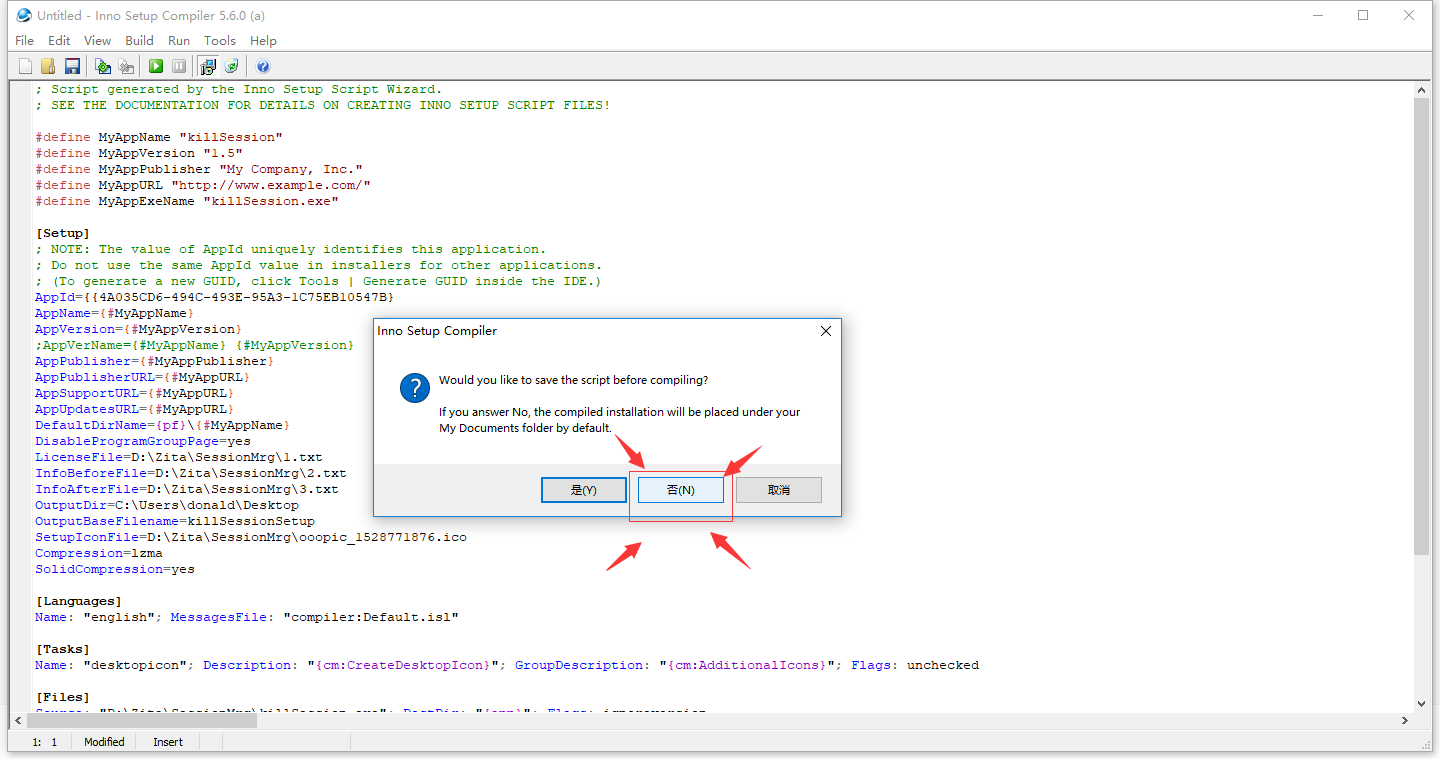Click the OutputBaseFilename=killSessionSetup line
The width and height of the screenshot is (1440, 759).
pos(175,521)
